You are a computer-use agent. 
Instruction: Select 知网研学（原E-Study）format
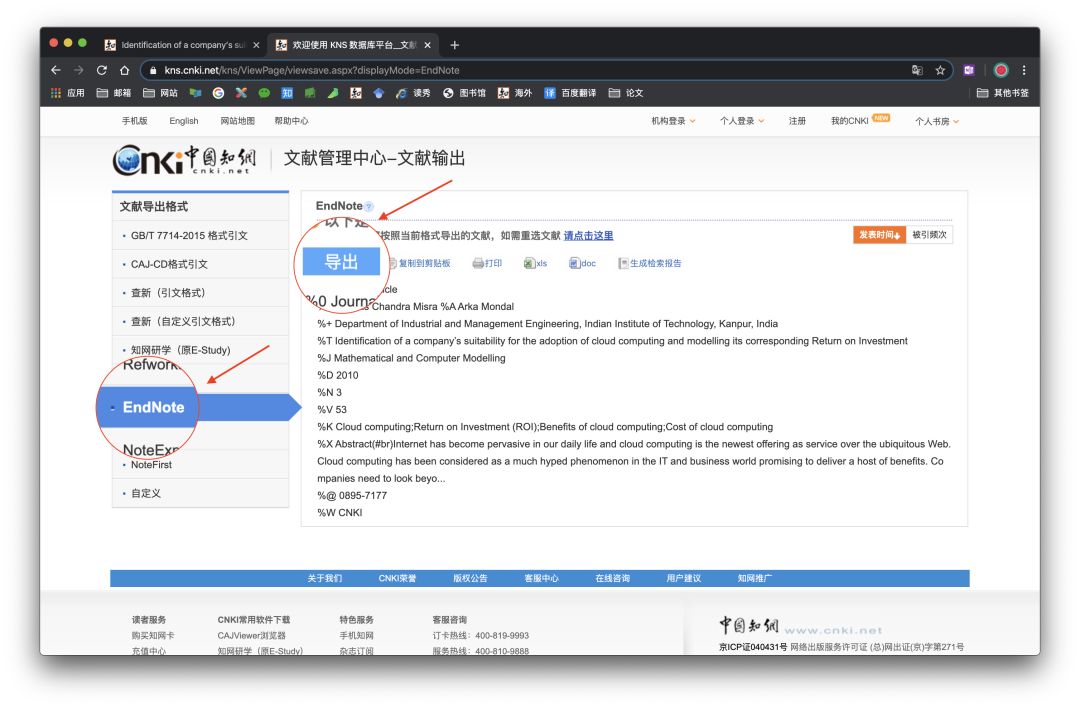pyautogui.click(x=180, y=350)
